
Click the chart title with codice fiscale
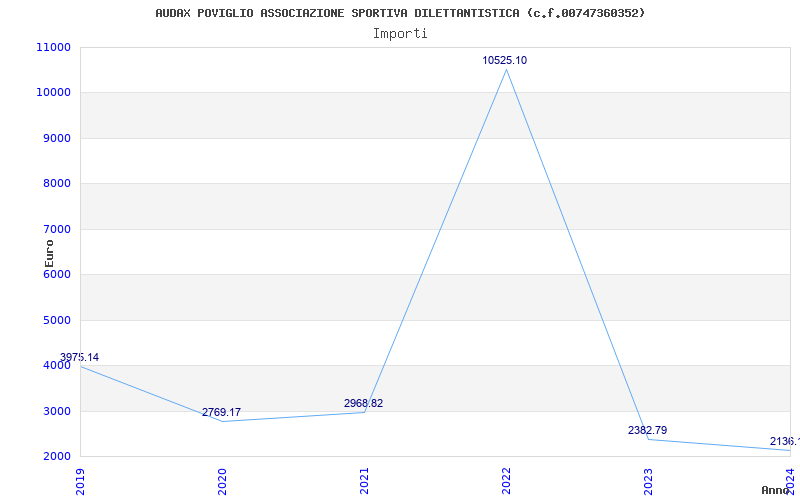click(x=400, y=13)
